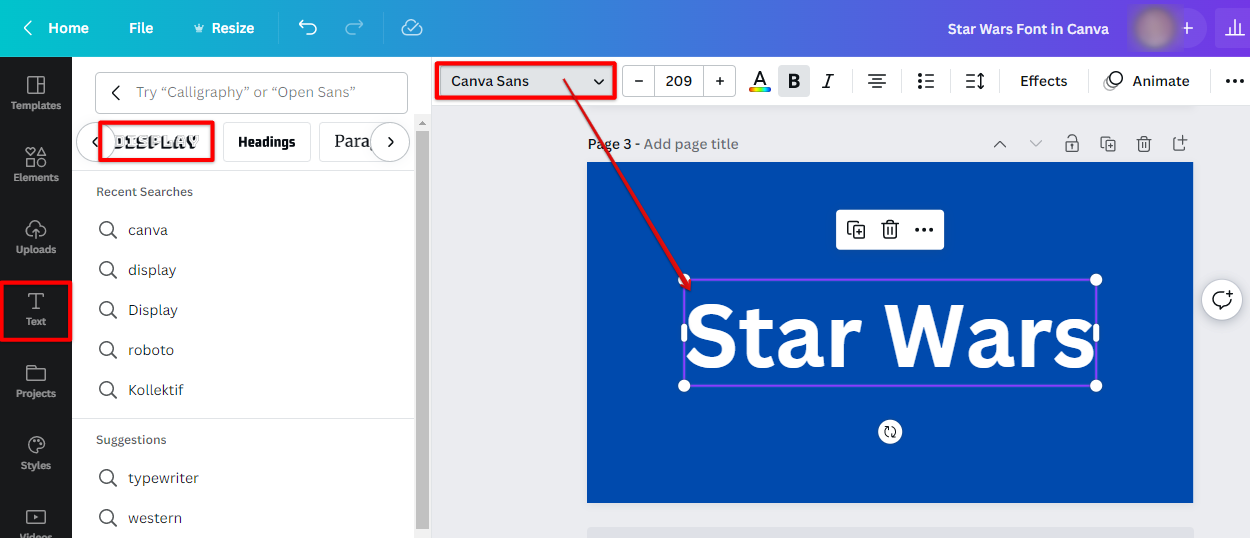1250x538 pixels.
Task: Open the Canva Sans font dropdown
Action: point(527,81)
